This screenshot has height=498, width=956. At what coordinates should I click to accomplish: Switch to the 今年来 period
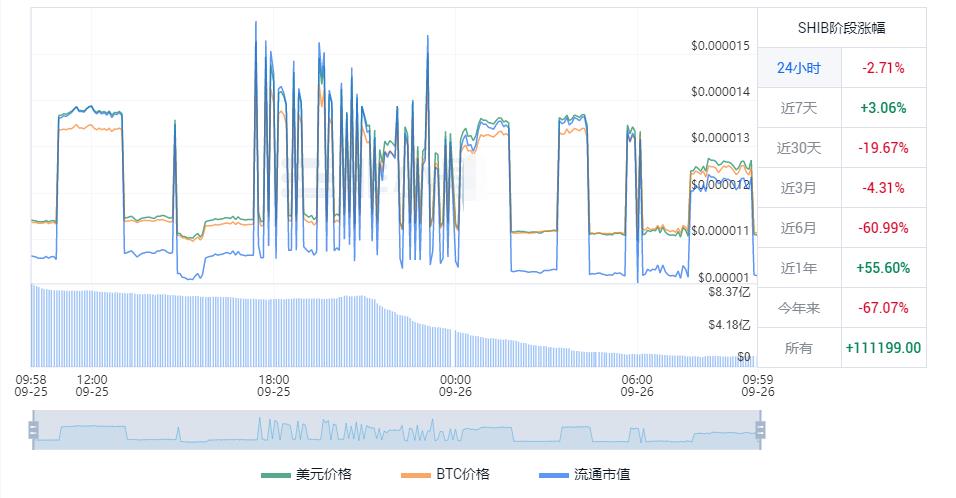[798, 308]
